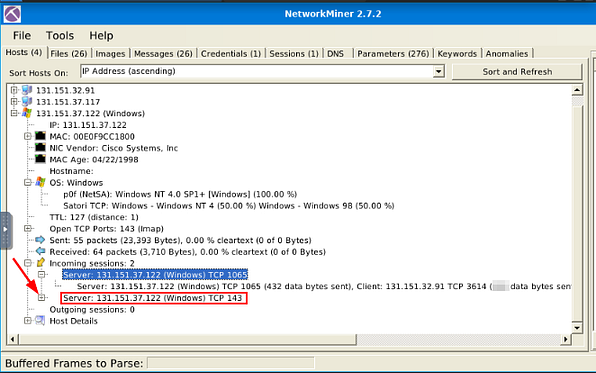The width and height of the screenshot is (596, 373).
Task: Expand the MAC: 00E0F9CC1800 node
Action: click(28, 136)
